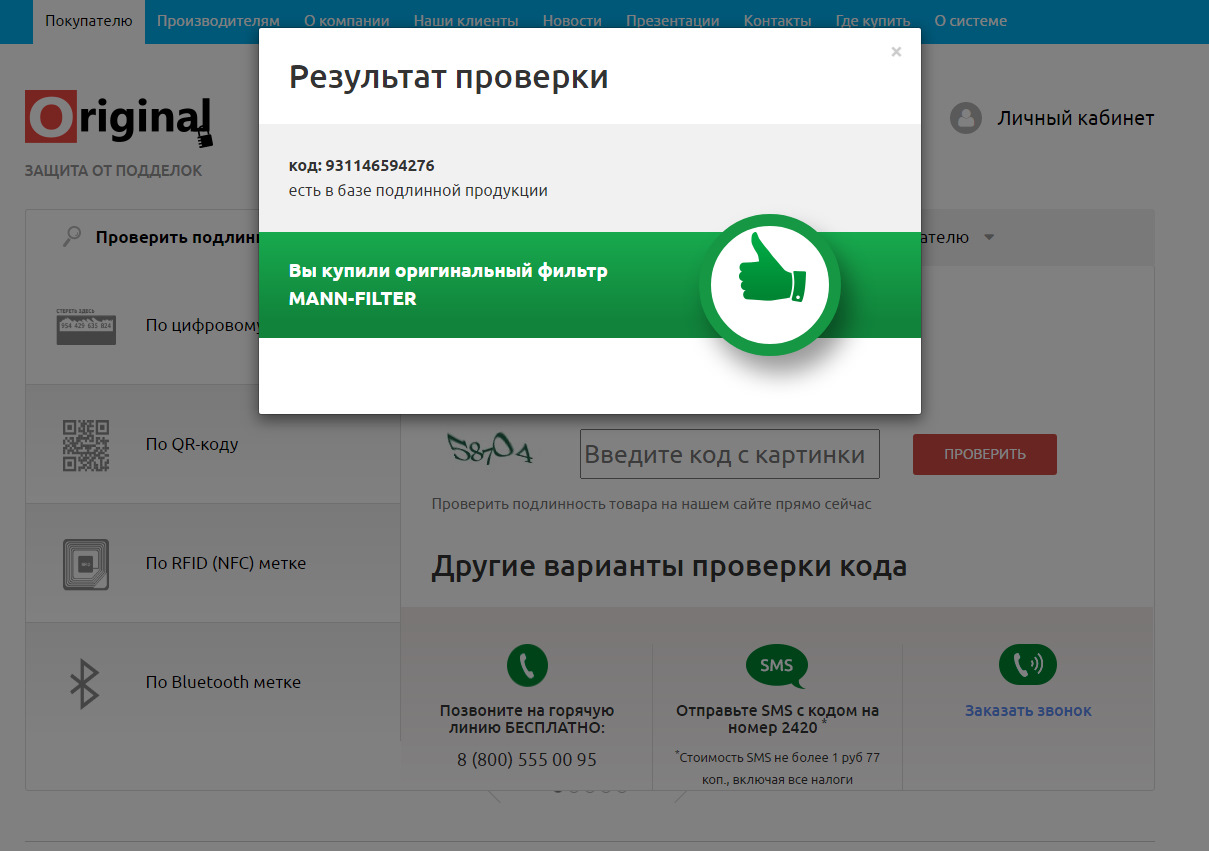Viewport: 1209px width, 851px height.
Task: Click Проверить подлинность heading tab
Action: click(x=177, y=237)
